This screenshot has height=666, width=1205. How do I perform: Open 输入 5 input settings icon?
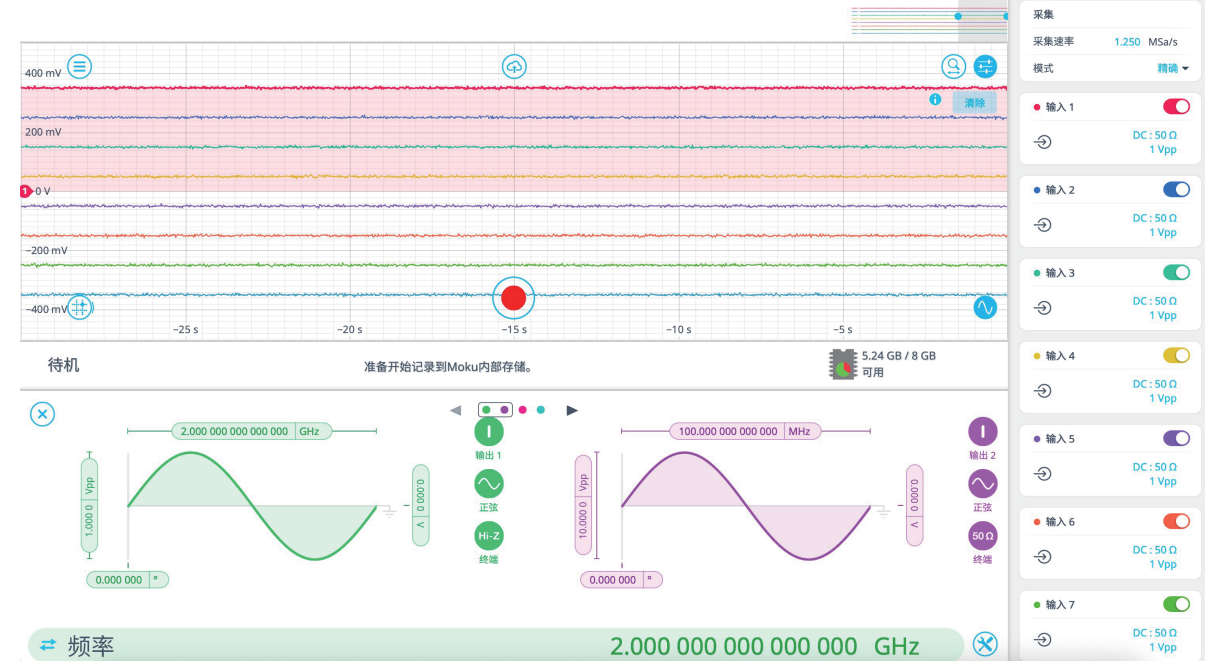(x=1043, y=474)
